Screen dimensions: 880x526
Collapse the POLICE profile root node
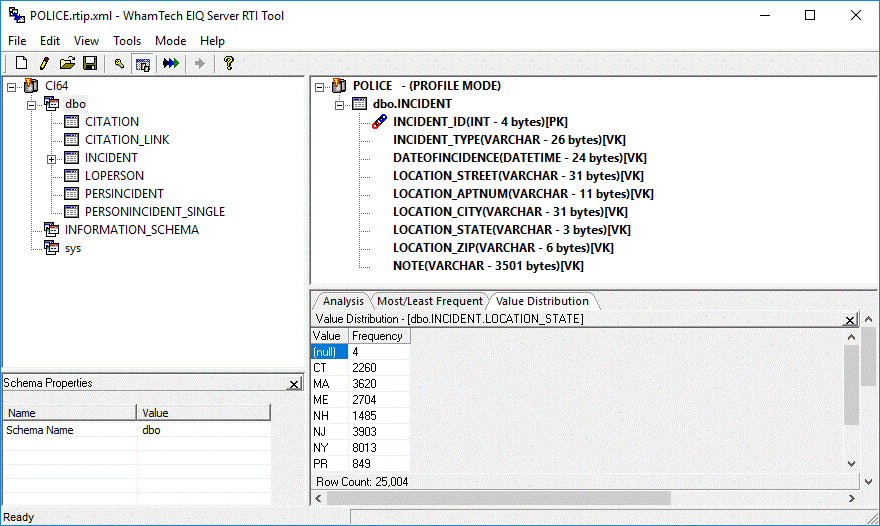[319, 87]
